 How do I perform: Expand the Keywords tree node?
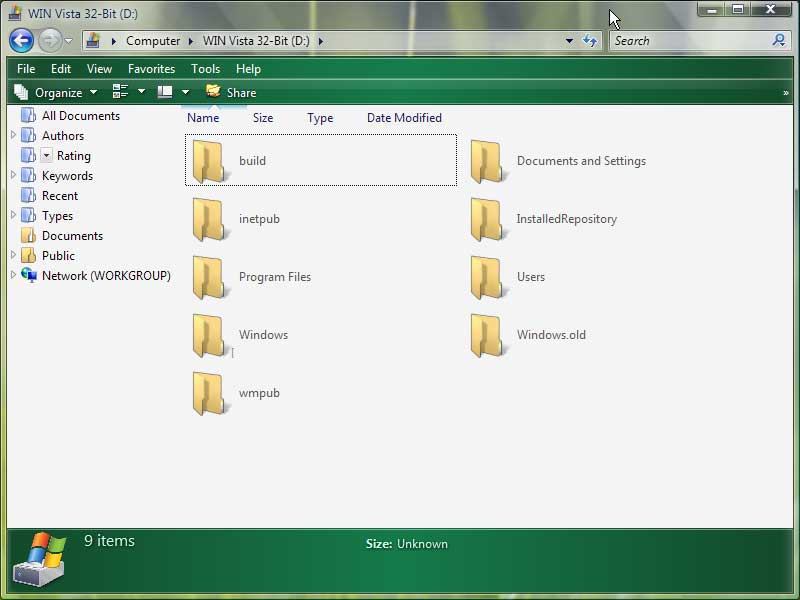[x=13, y=174]
